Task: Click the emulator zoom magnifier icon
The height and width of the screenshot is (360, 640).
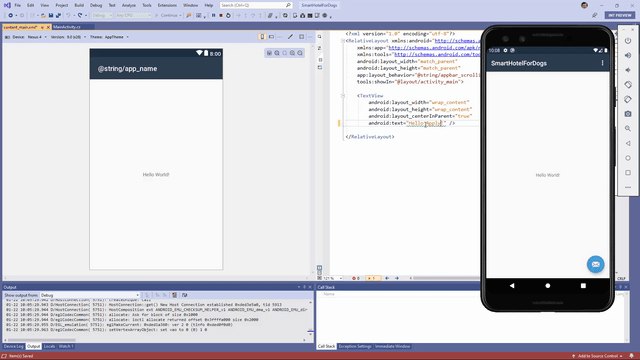Action: click(x=628, y=129)
